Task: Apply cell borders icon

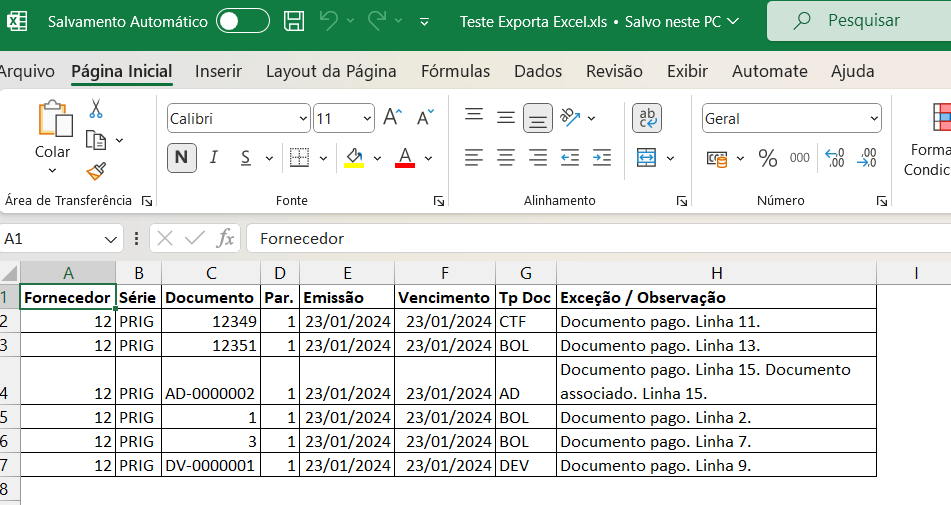Action: pyautogui.click(x=299, y=158)
